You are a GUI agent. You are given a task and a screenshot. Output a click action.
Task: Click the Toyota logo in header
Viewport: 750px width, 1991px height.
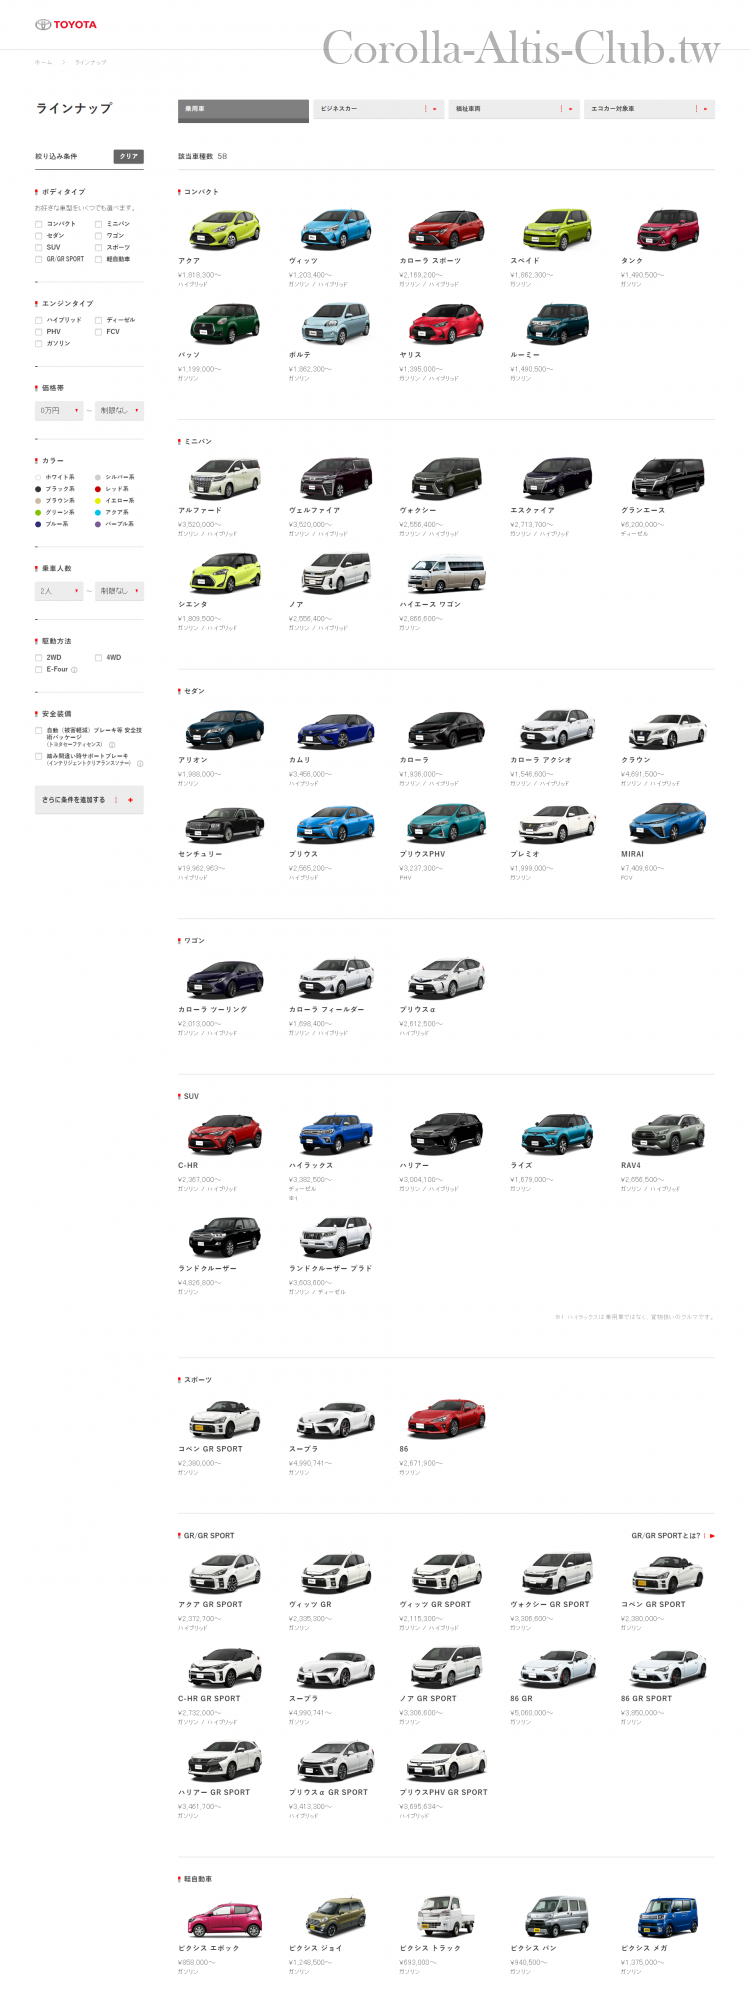(66, 24)
